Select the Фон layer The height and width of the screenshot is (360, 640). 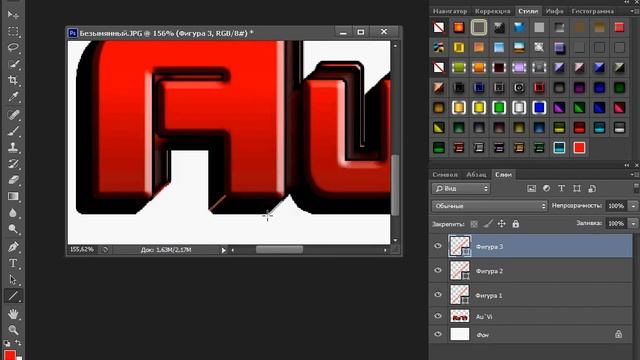[531, 335]
